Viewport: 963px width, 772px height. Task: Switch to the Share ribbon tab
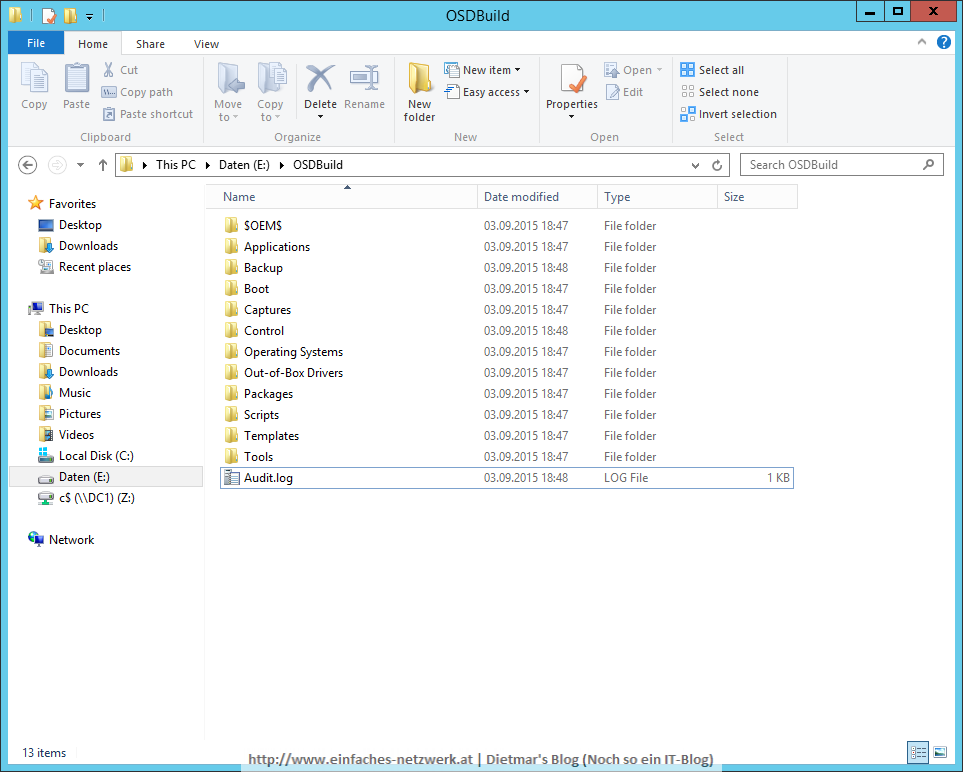click(x=150, y=44)
